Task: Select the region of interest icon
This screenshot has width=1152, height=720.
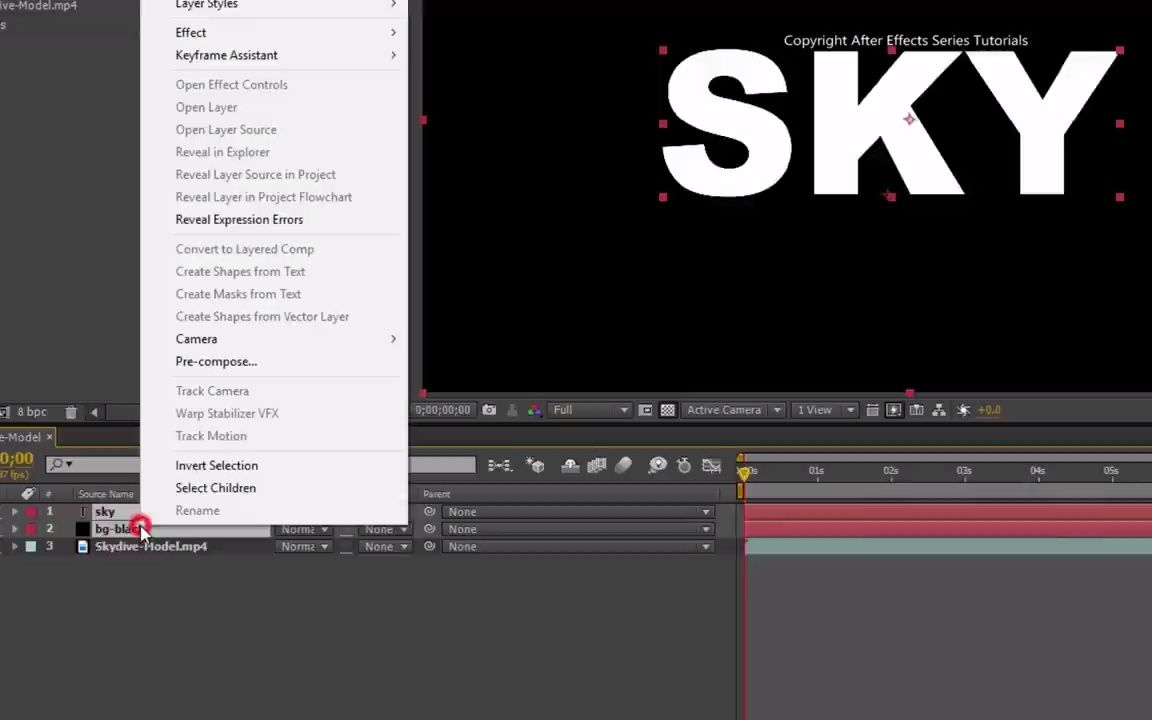Action: (x=644, y=409)
